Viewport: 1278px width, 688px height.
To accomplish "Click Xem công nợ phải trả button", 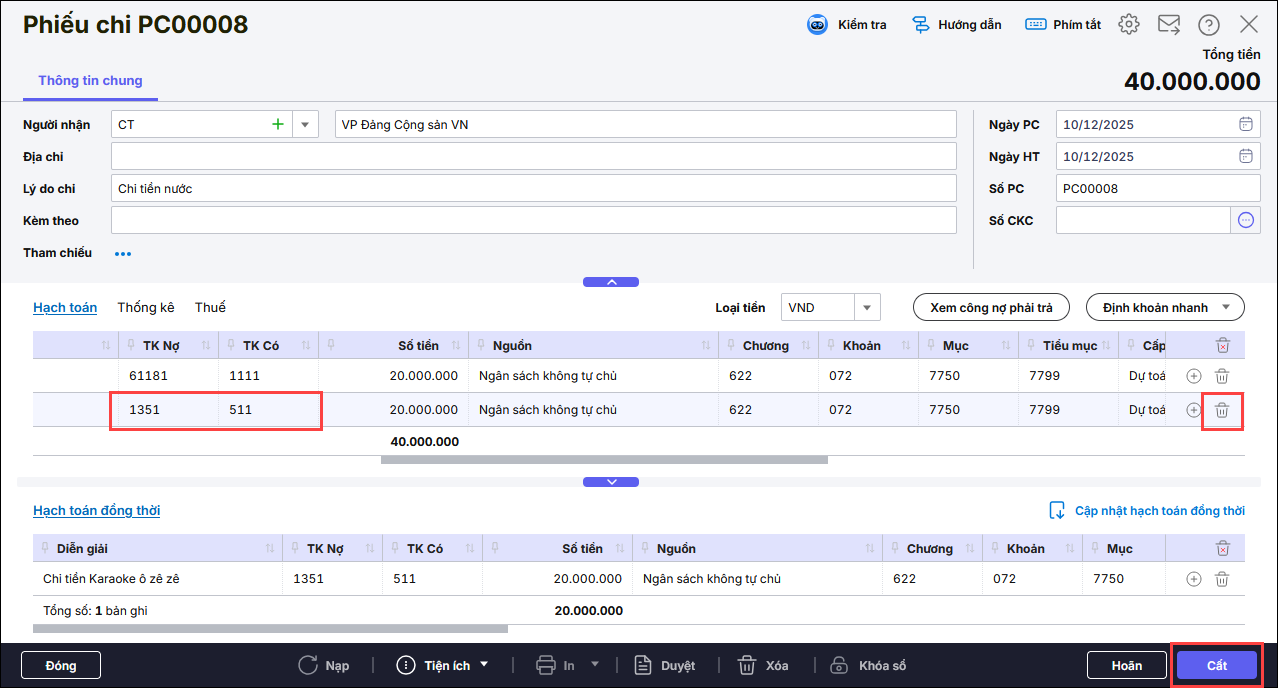I will click(x=991, y=308).
